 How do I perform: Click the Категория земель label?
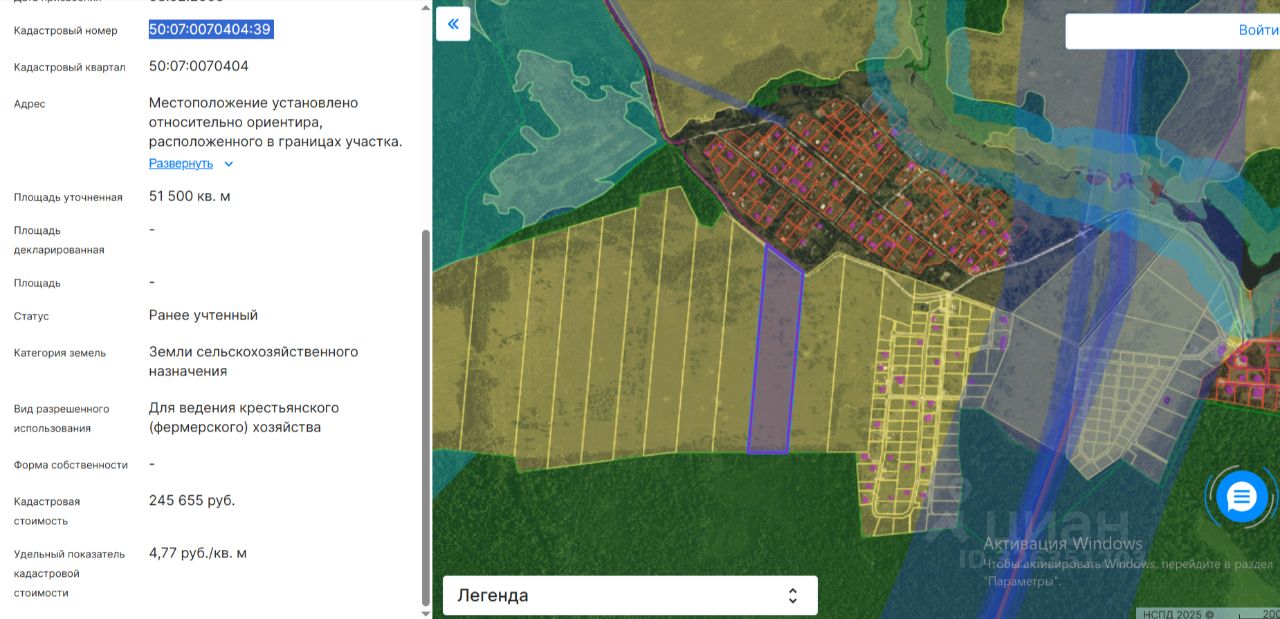(x=60, y=353)
